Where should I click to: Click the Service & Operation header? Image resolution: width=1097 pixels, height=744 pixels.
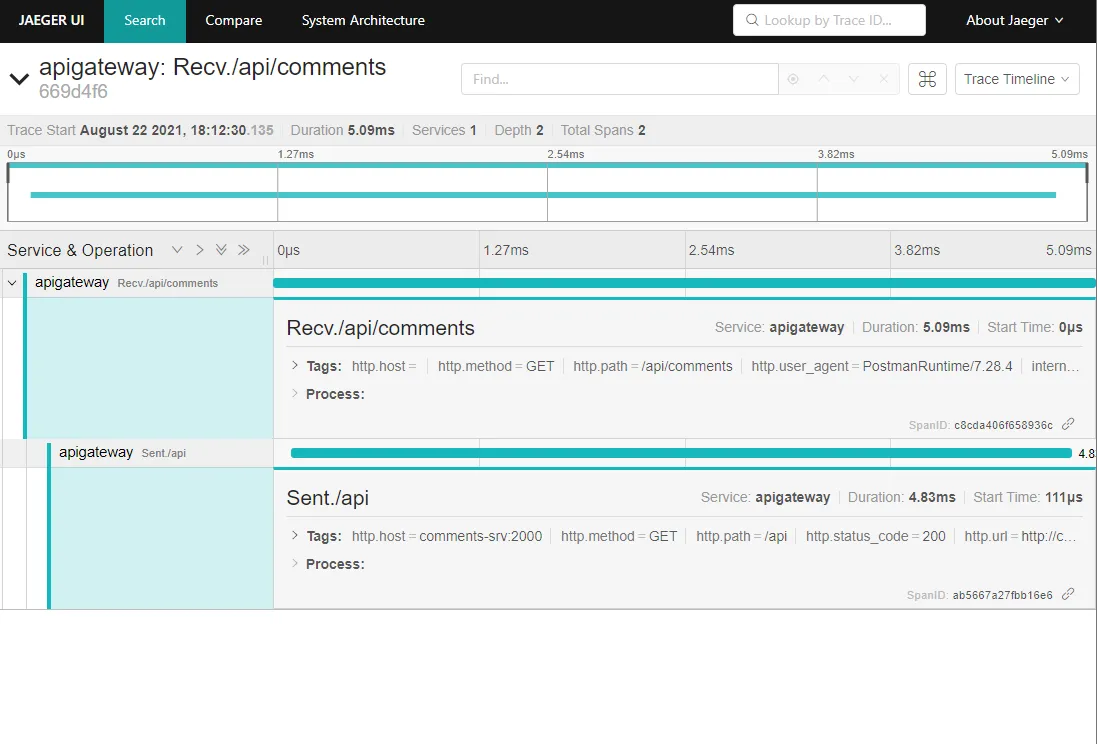tap(80, 250)
